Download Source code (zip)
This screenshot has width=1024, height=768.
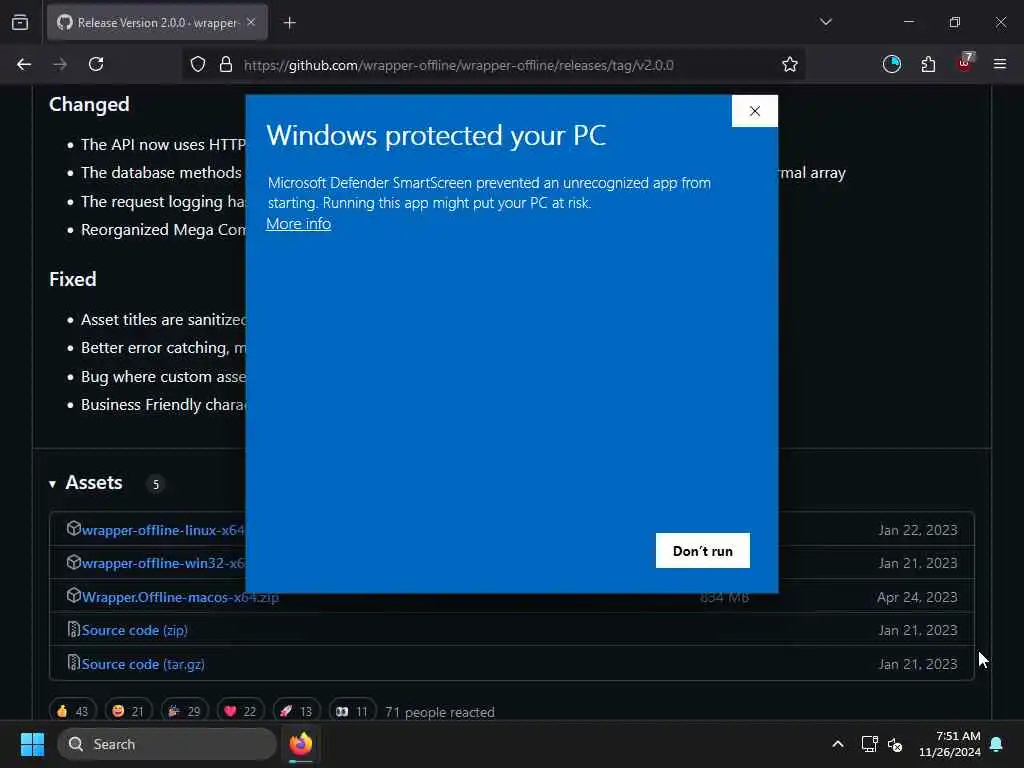click(x=135, y=630)
